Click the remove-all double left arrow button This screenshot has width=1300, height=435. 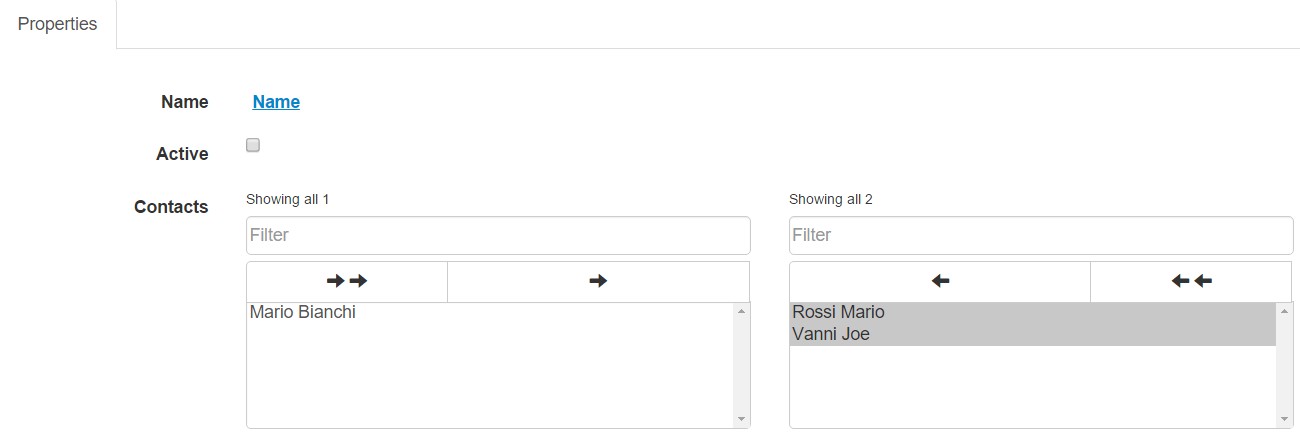(x=1191, y=282)
